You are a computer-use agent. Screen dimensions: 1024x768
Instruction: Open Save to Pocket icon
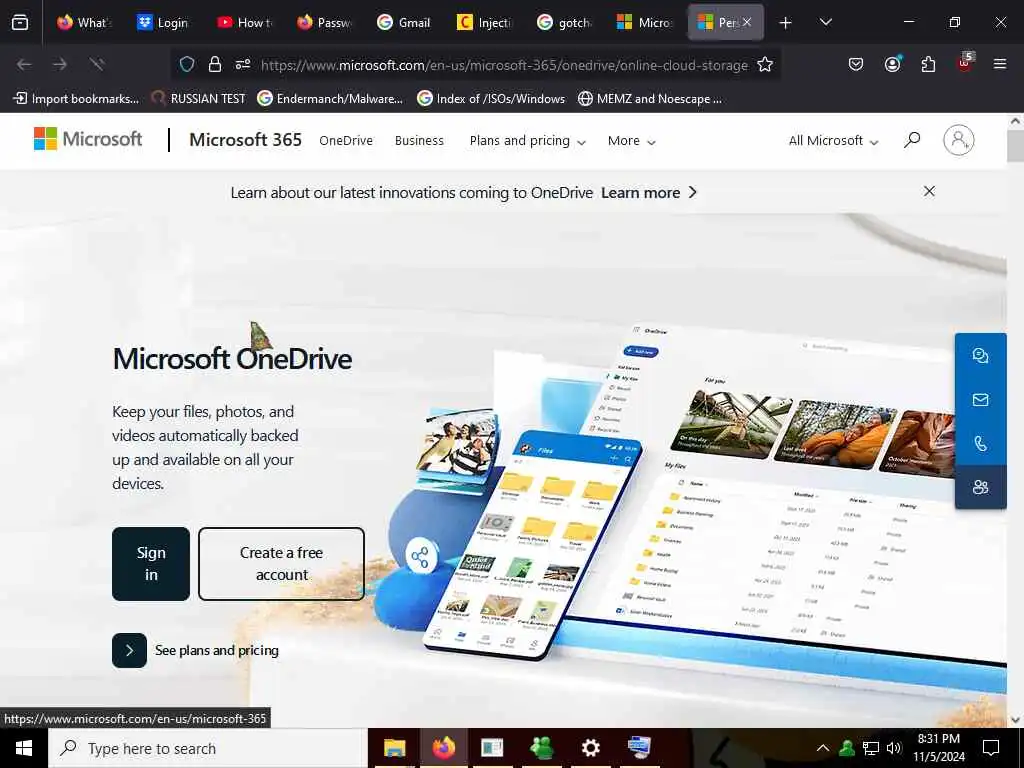point(856,64)
